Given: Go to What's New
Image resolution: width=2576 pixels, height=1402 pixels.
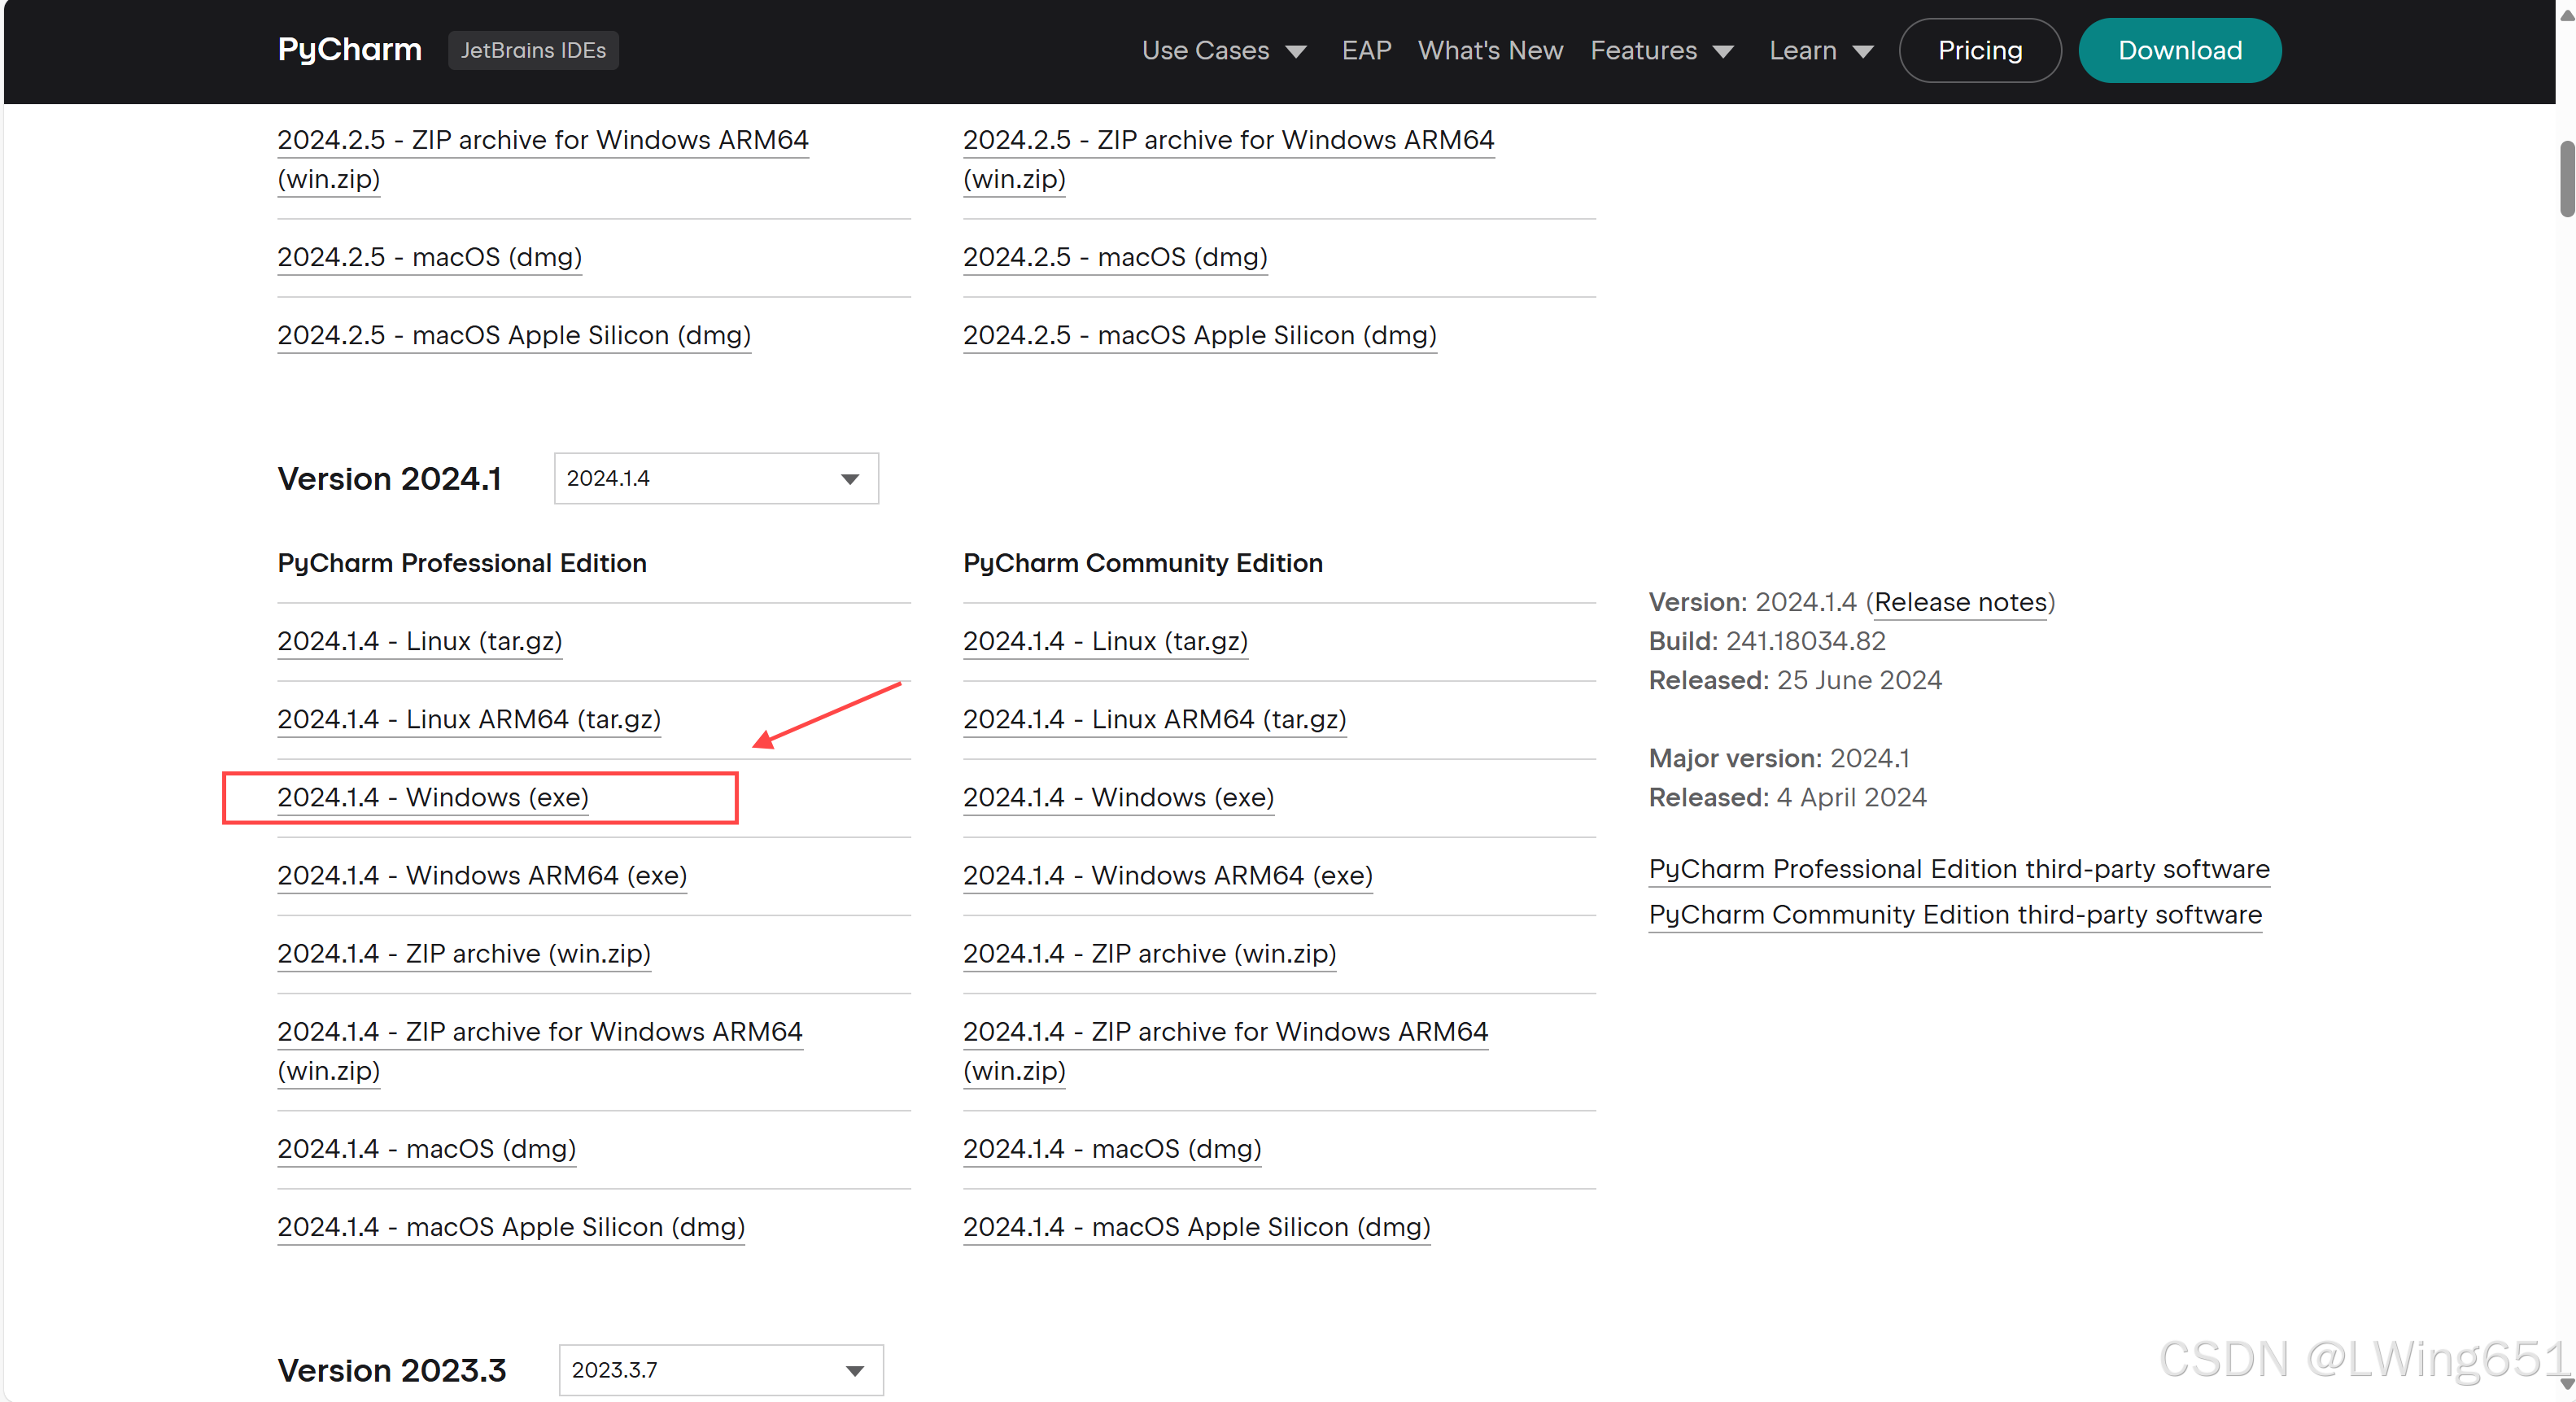Looking at the screenshot, I should pos(1489,50).
